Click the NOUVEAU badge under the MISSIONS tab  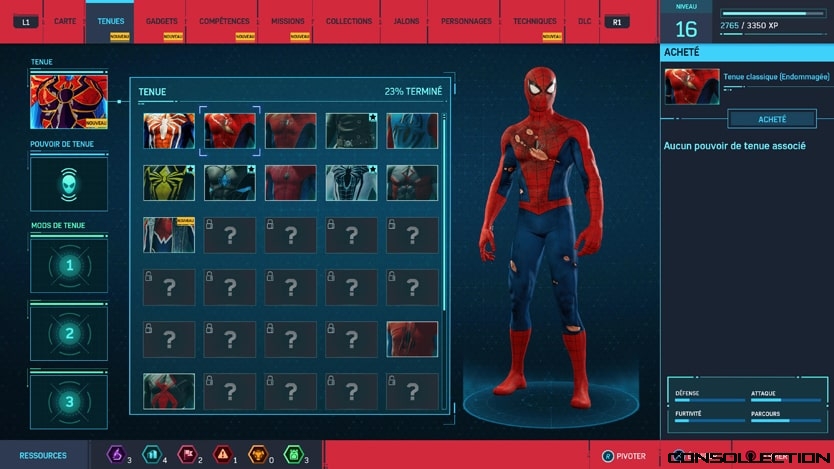[299, 37]
